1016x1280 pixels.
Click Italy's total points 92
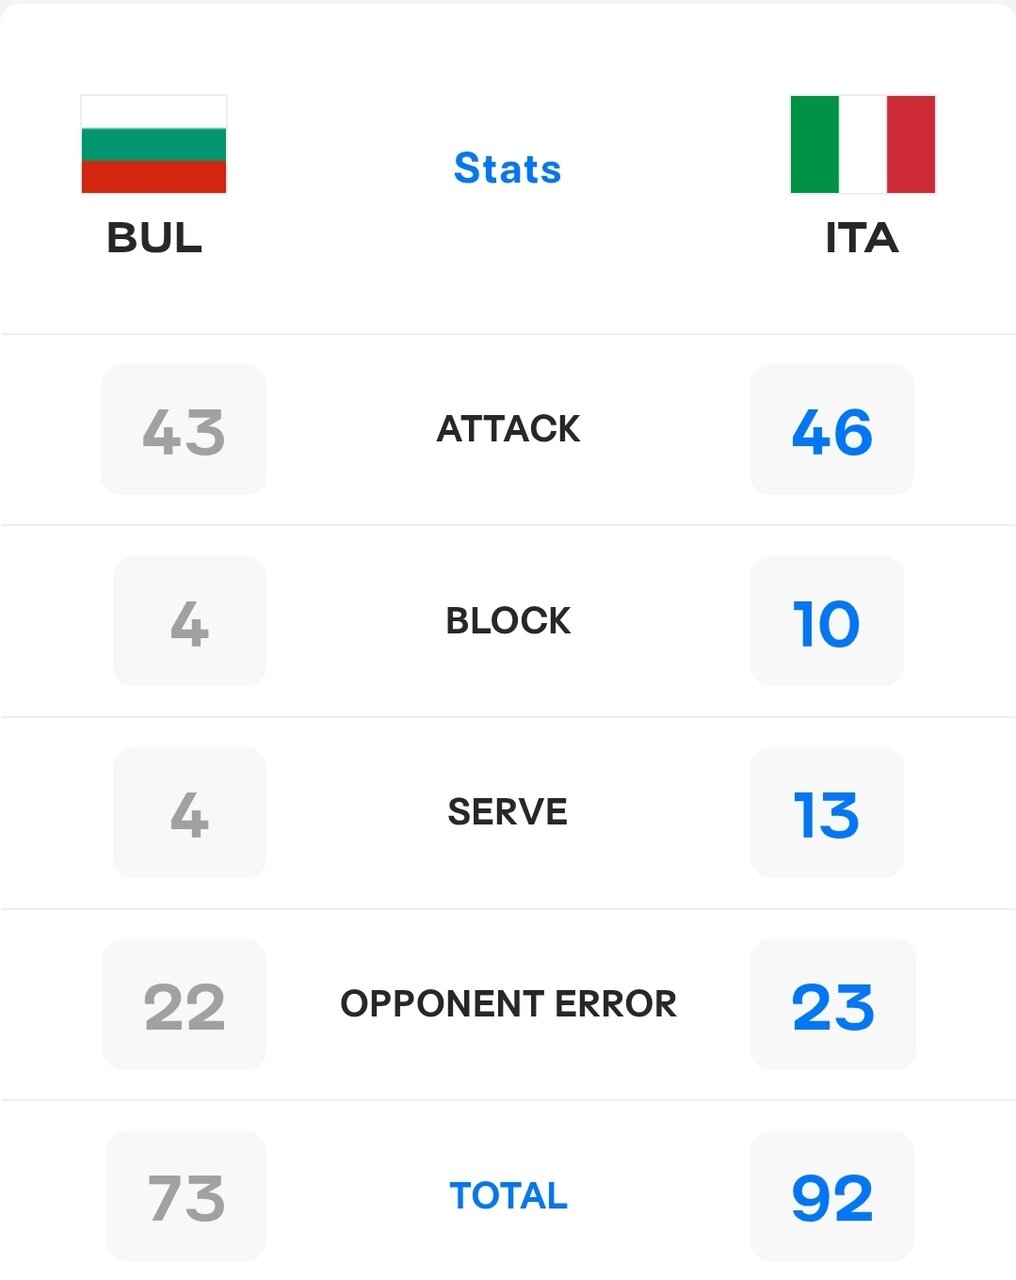tap(832, 1196)
